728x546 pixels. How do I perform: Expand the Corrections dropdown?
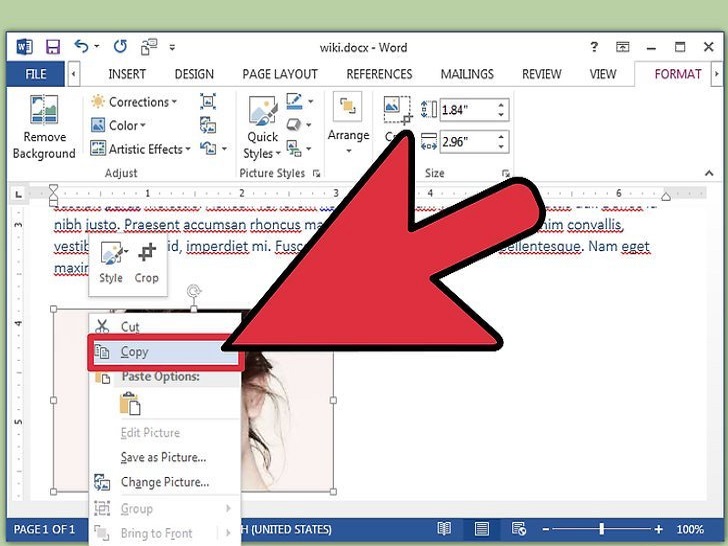pos(133,102)
